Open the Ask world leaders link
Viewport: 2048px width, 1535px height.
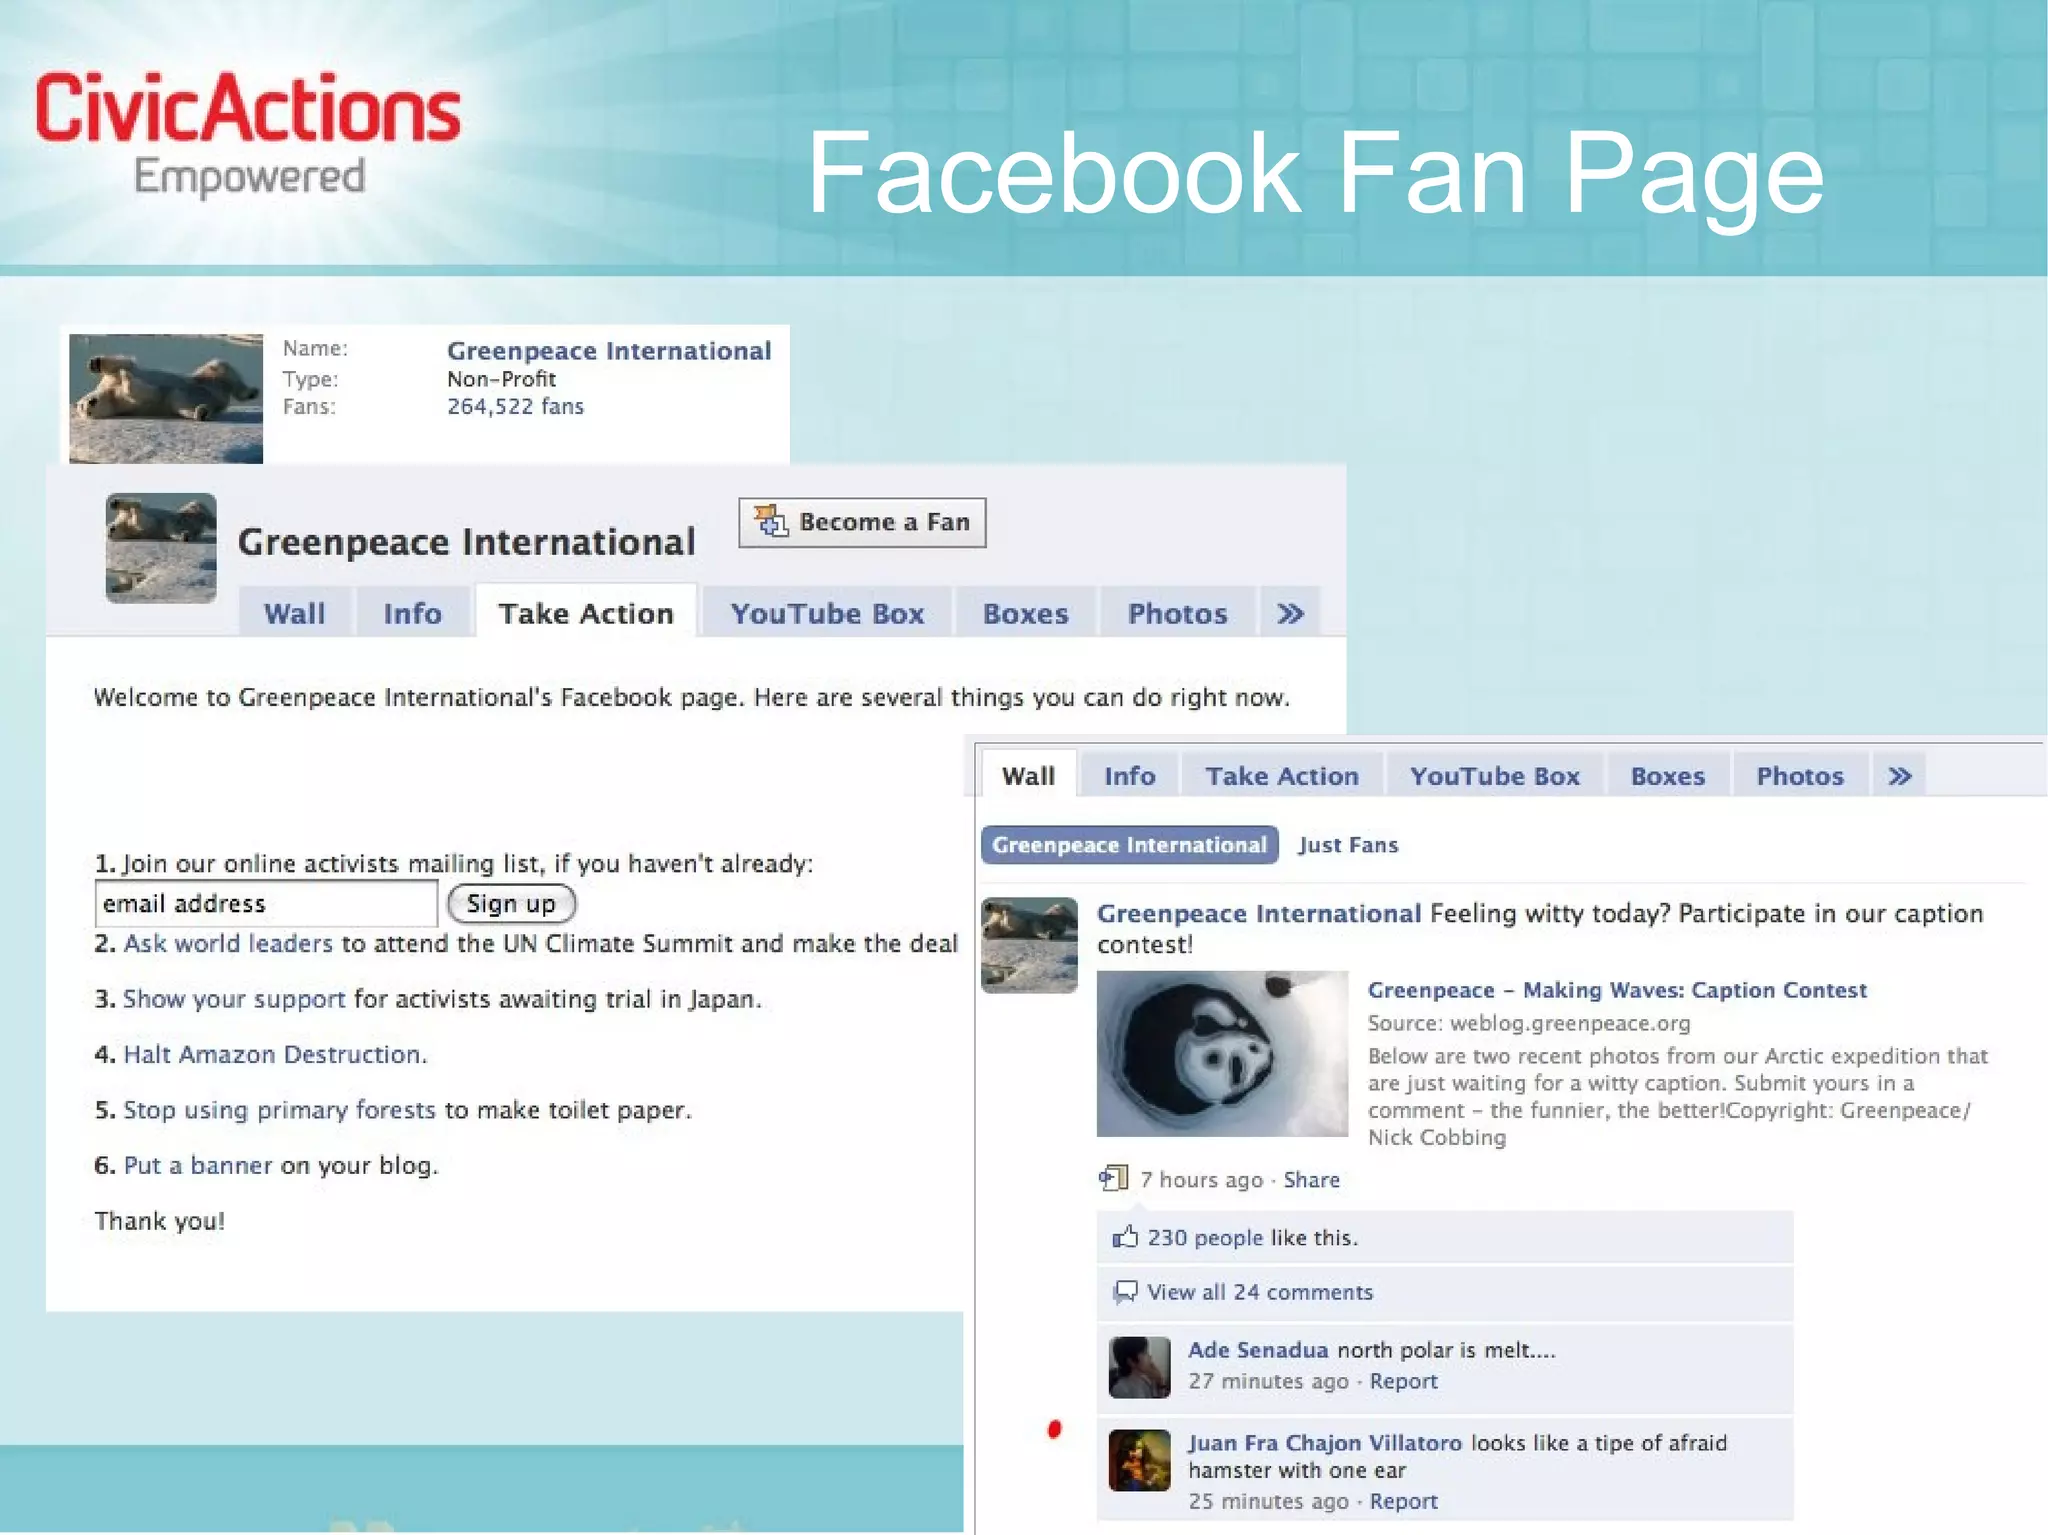[x=228, y=943]
